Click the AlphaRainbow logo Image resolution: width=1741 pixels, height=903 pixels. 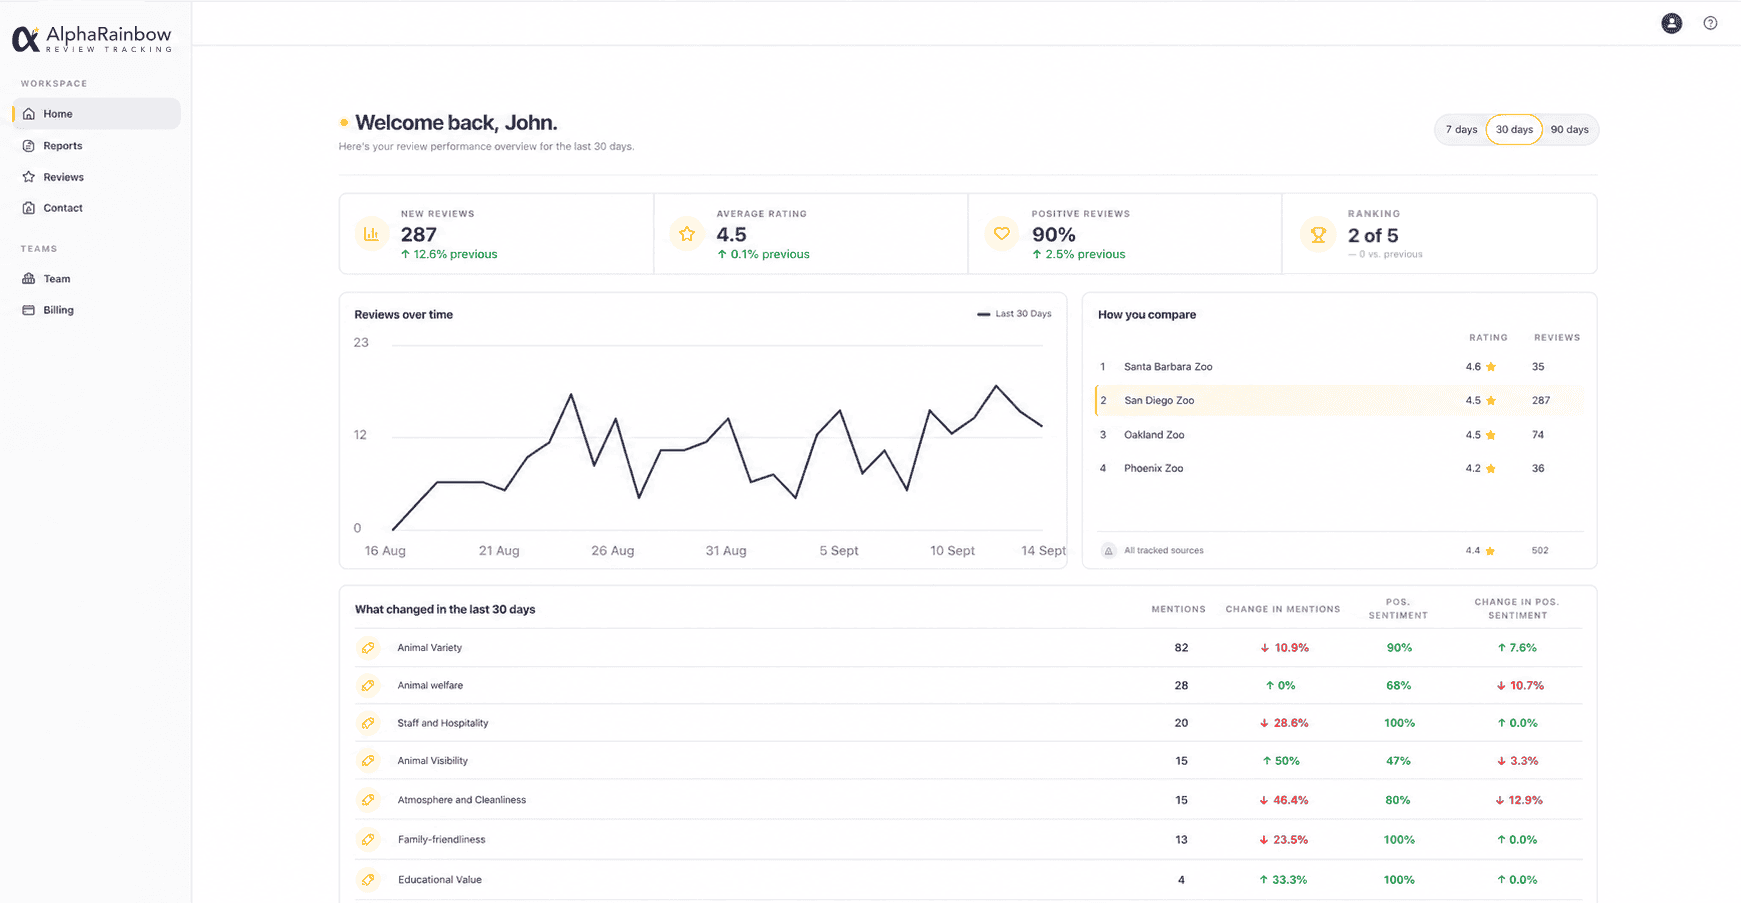coord(92,39)
